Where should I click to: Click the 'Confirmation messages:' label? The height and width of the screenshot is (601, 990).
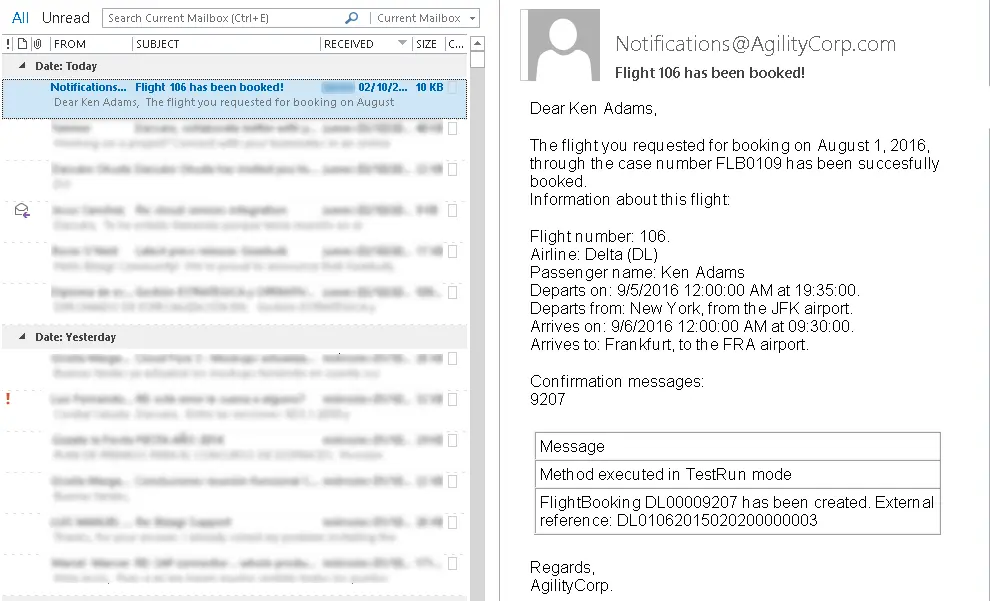point(617,381)
